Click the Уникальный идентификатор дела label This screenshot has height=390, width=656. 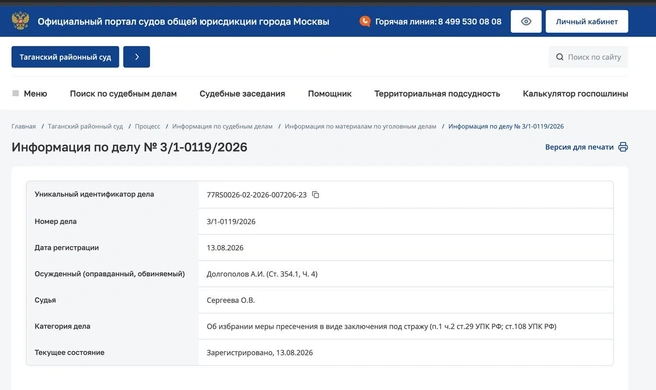(94, 194)
